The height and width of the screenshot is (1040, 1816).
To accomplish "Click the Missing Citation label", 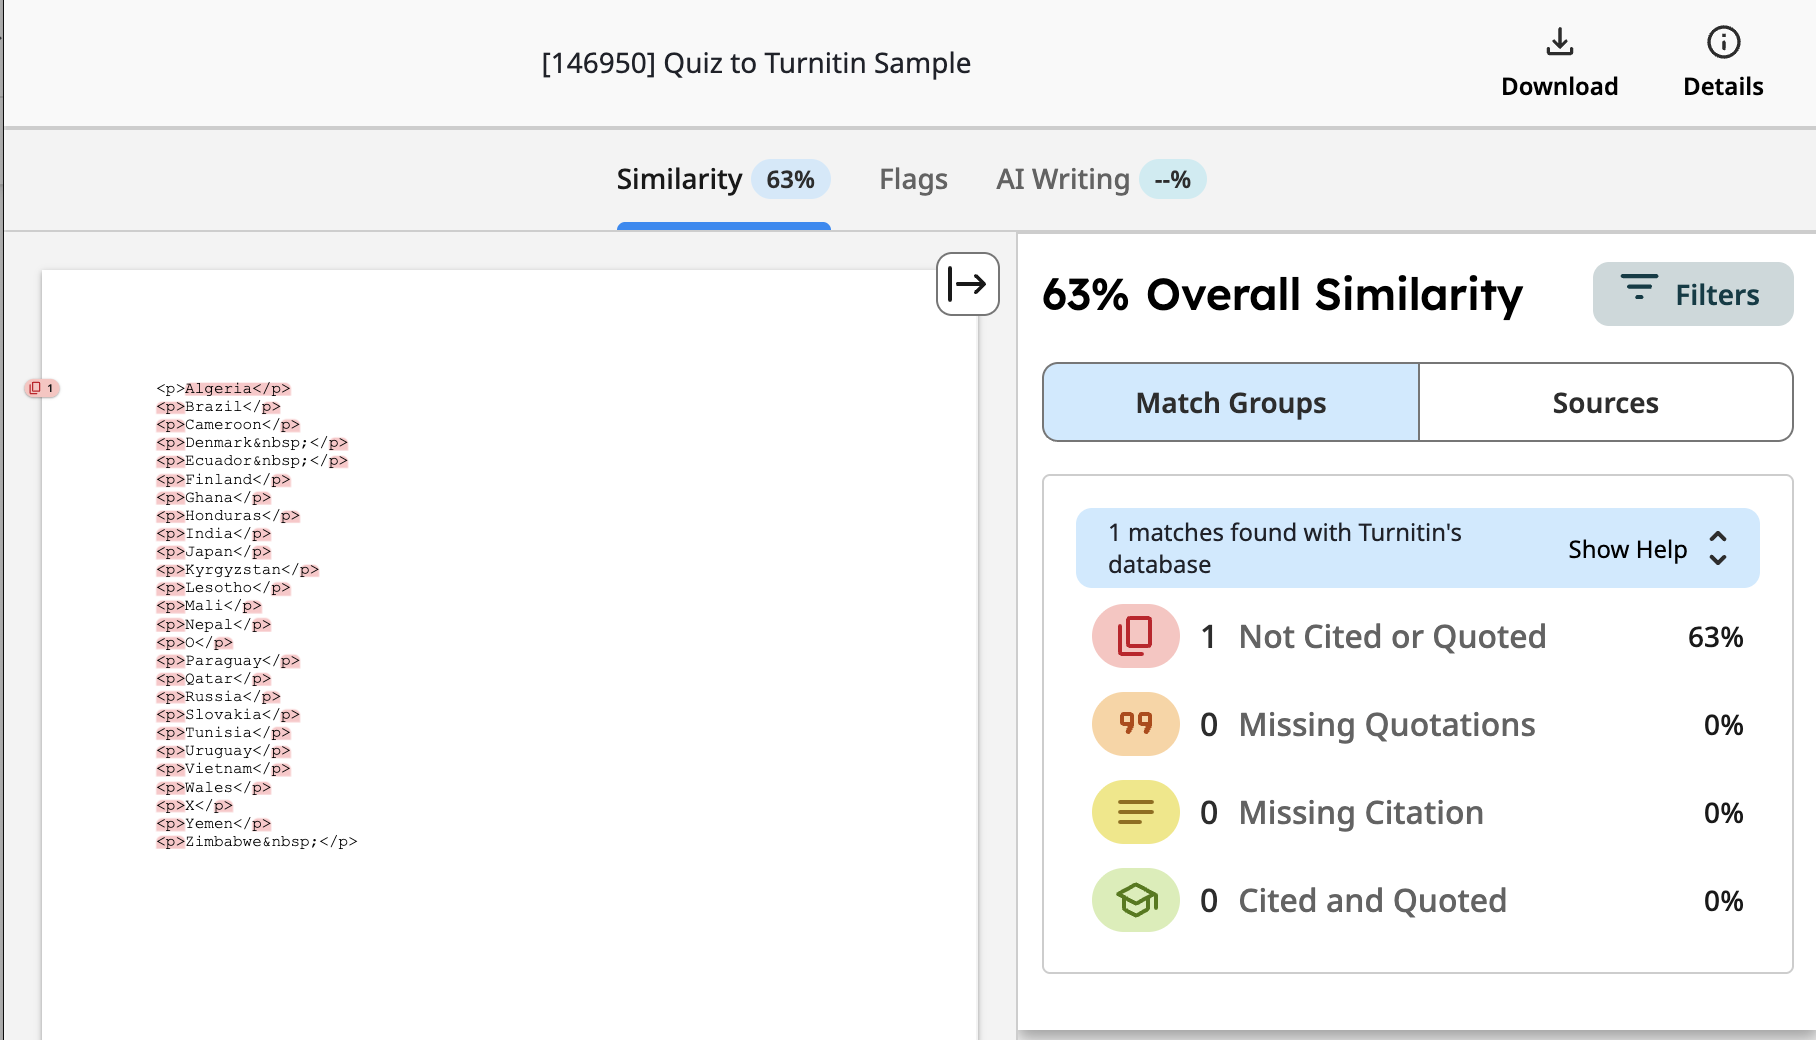I will point(1361,813).
